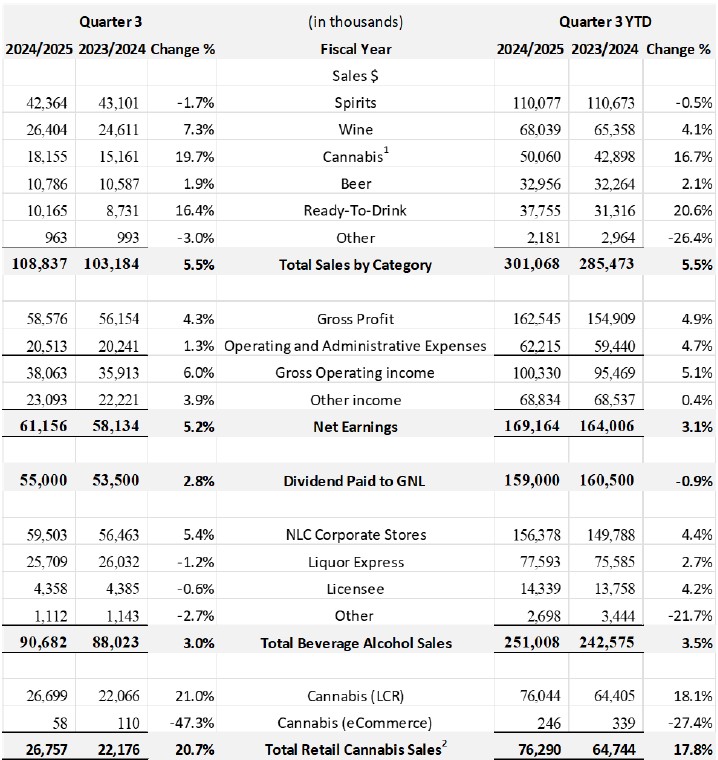Click the Liquor Express row label
The height and width of the screenshot is (760, 718).
[355, 562]
